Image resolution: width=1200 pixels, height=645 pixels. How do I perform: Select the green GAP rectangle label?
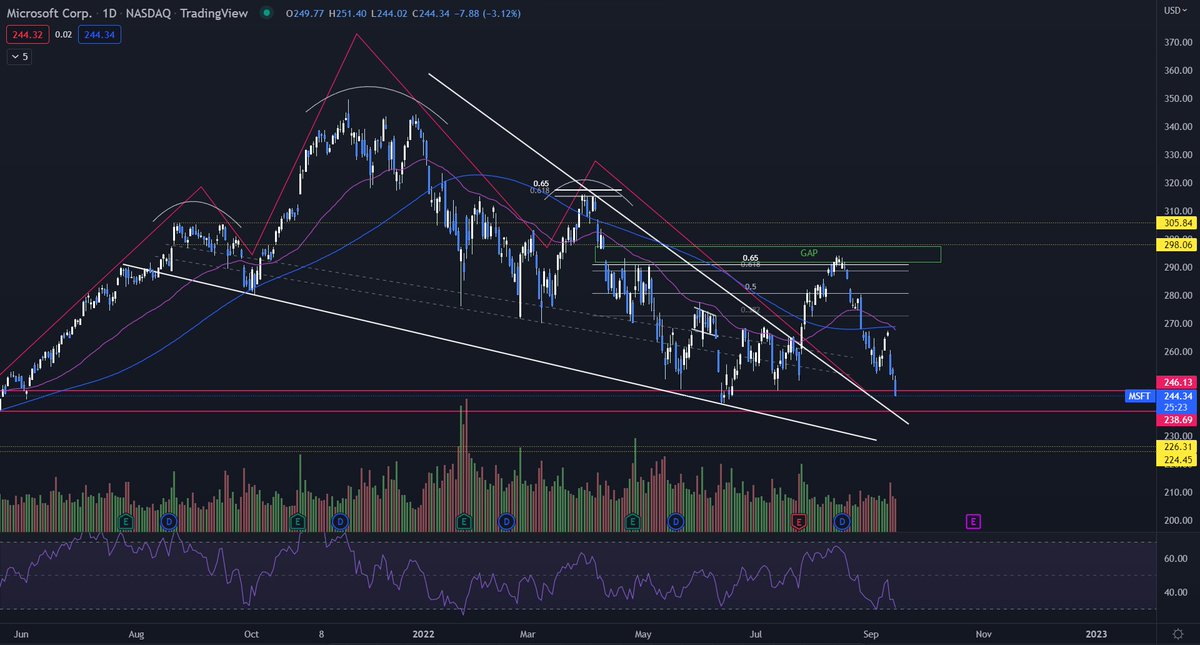click(x=808, y=254)
